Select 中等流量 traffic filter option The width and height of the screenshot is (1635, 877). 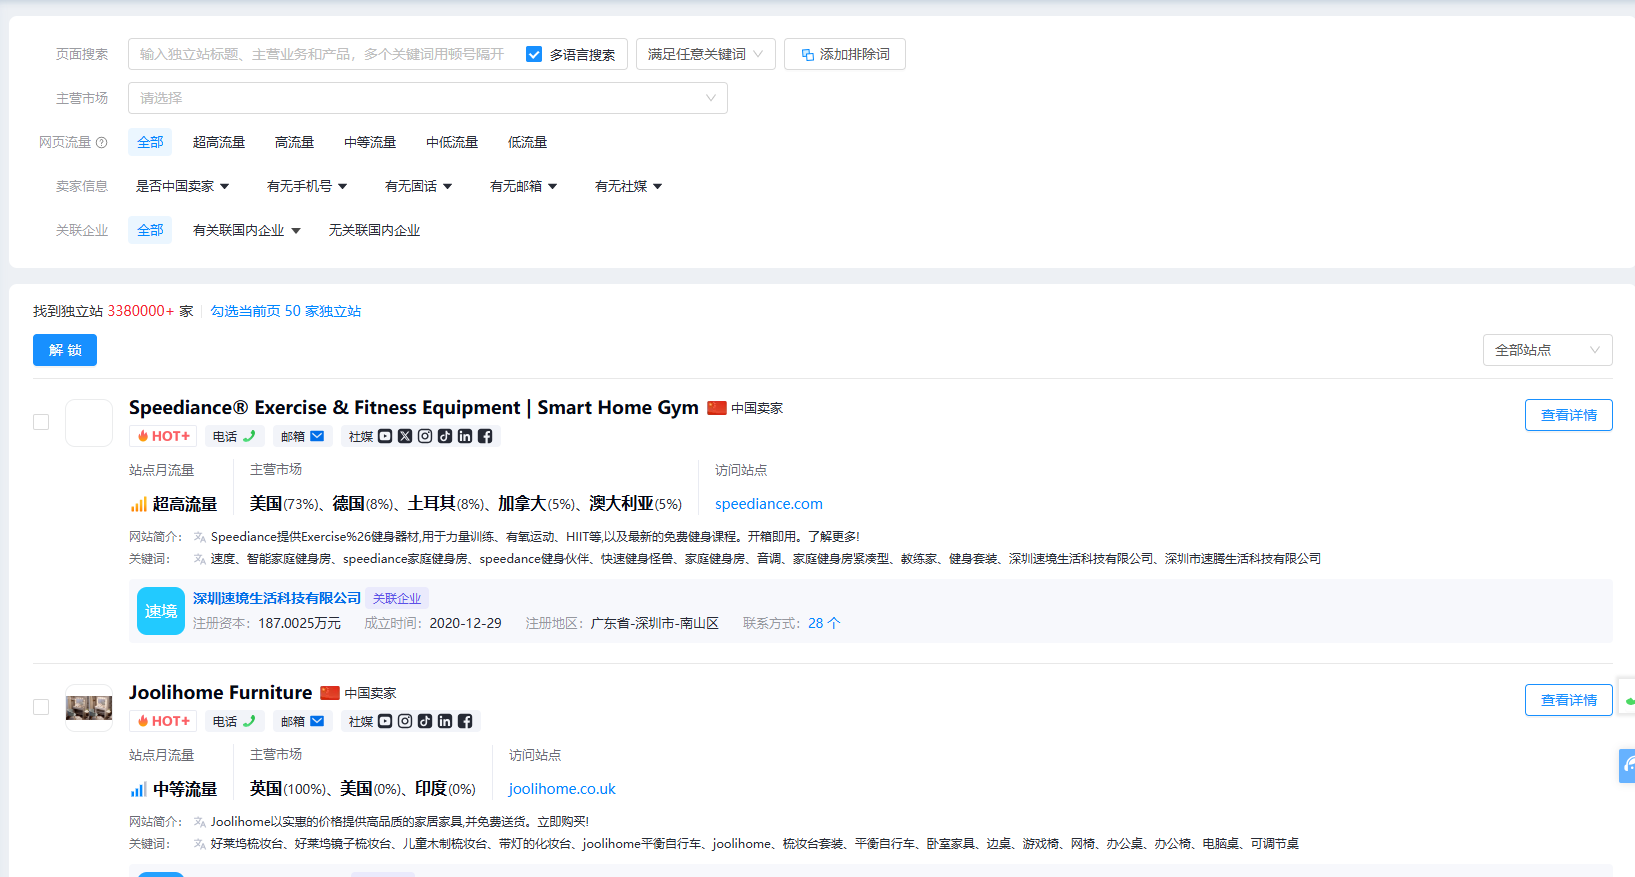coord(370,142)
